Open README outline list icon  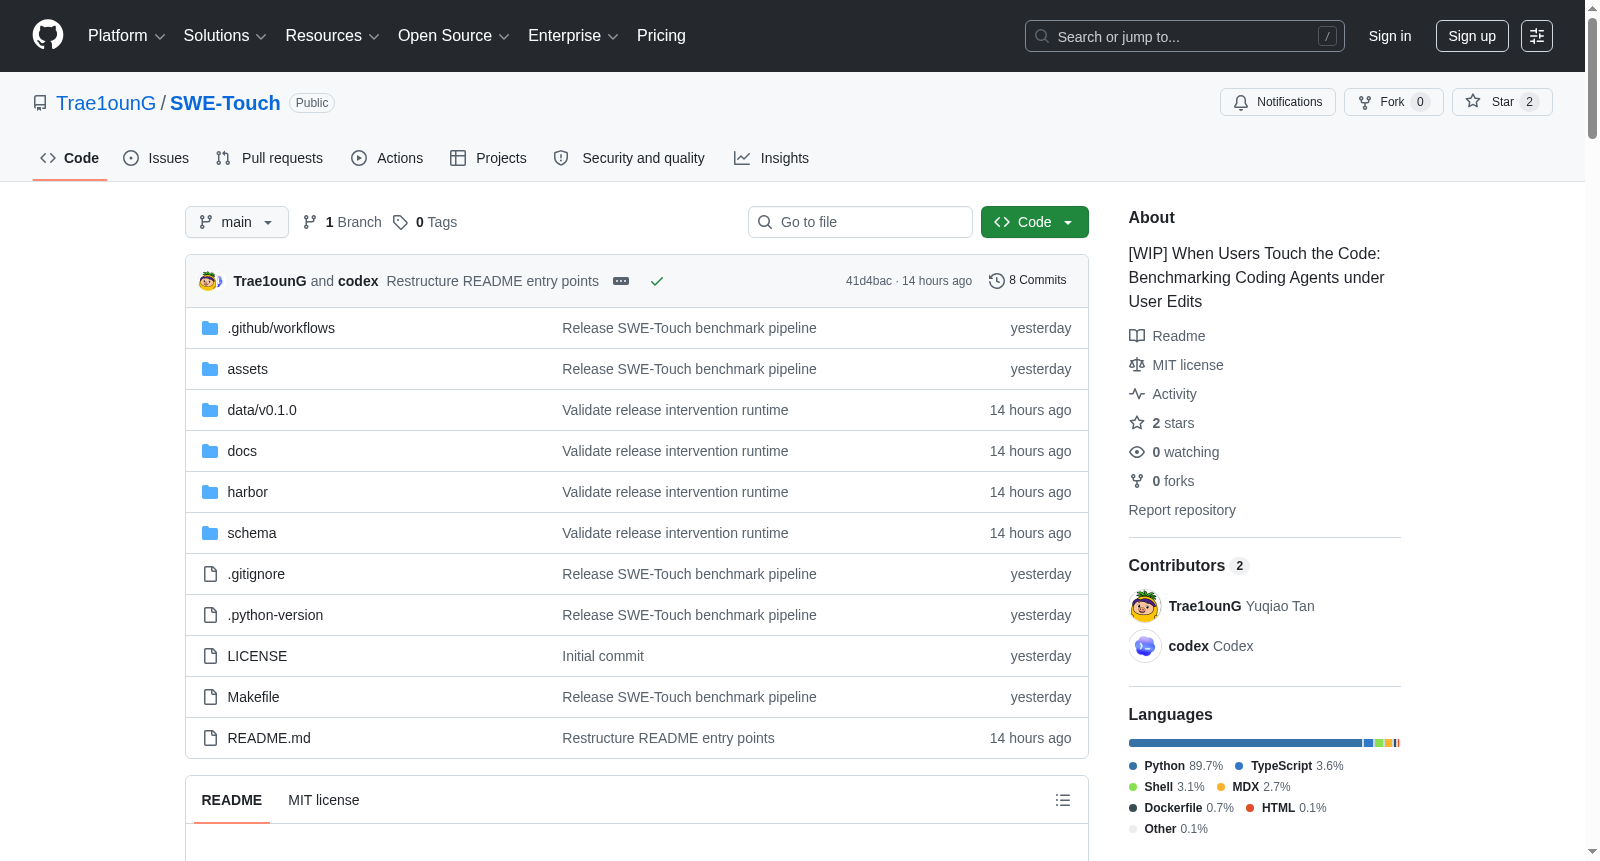tap(1063, 800)
